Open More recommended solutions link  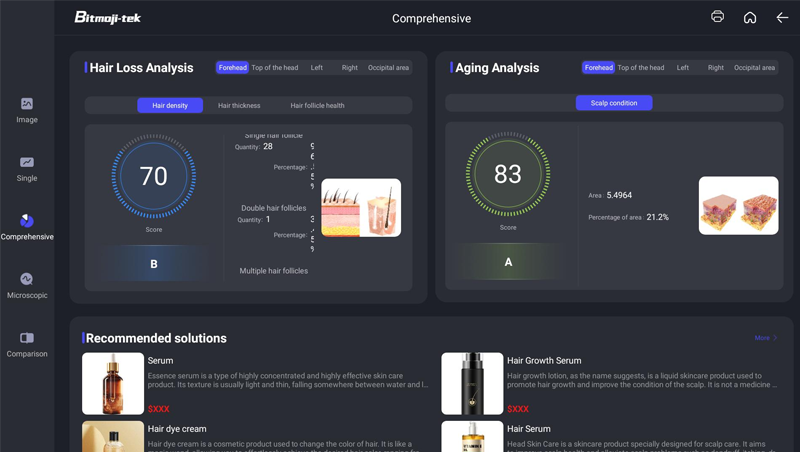766,338
